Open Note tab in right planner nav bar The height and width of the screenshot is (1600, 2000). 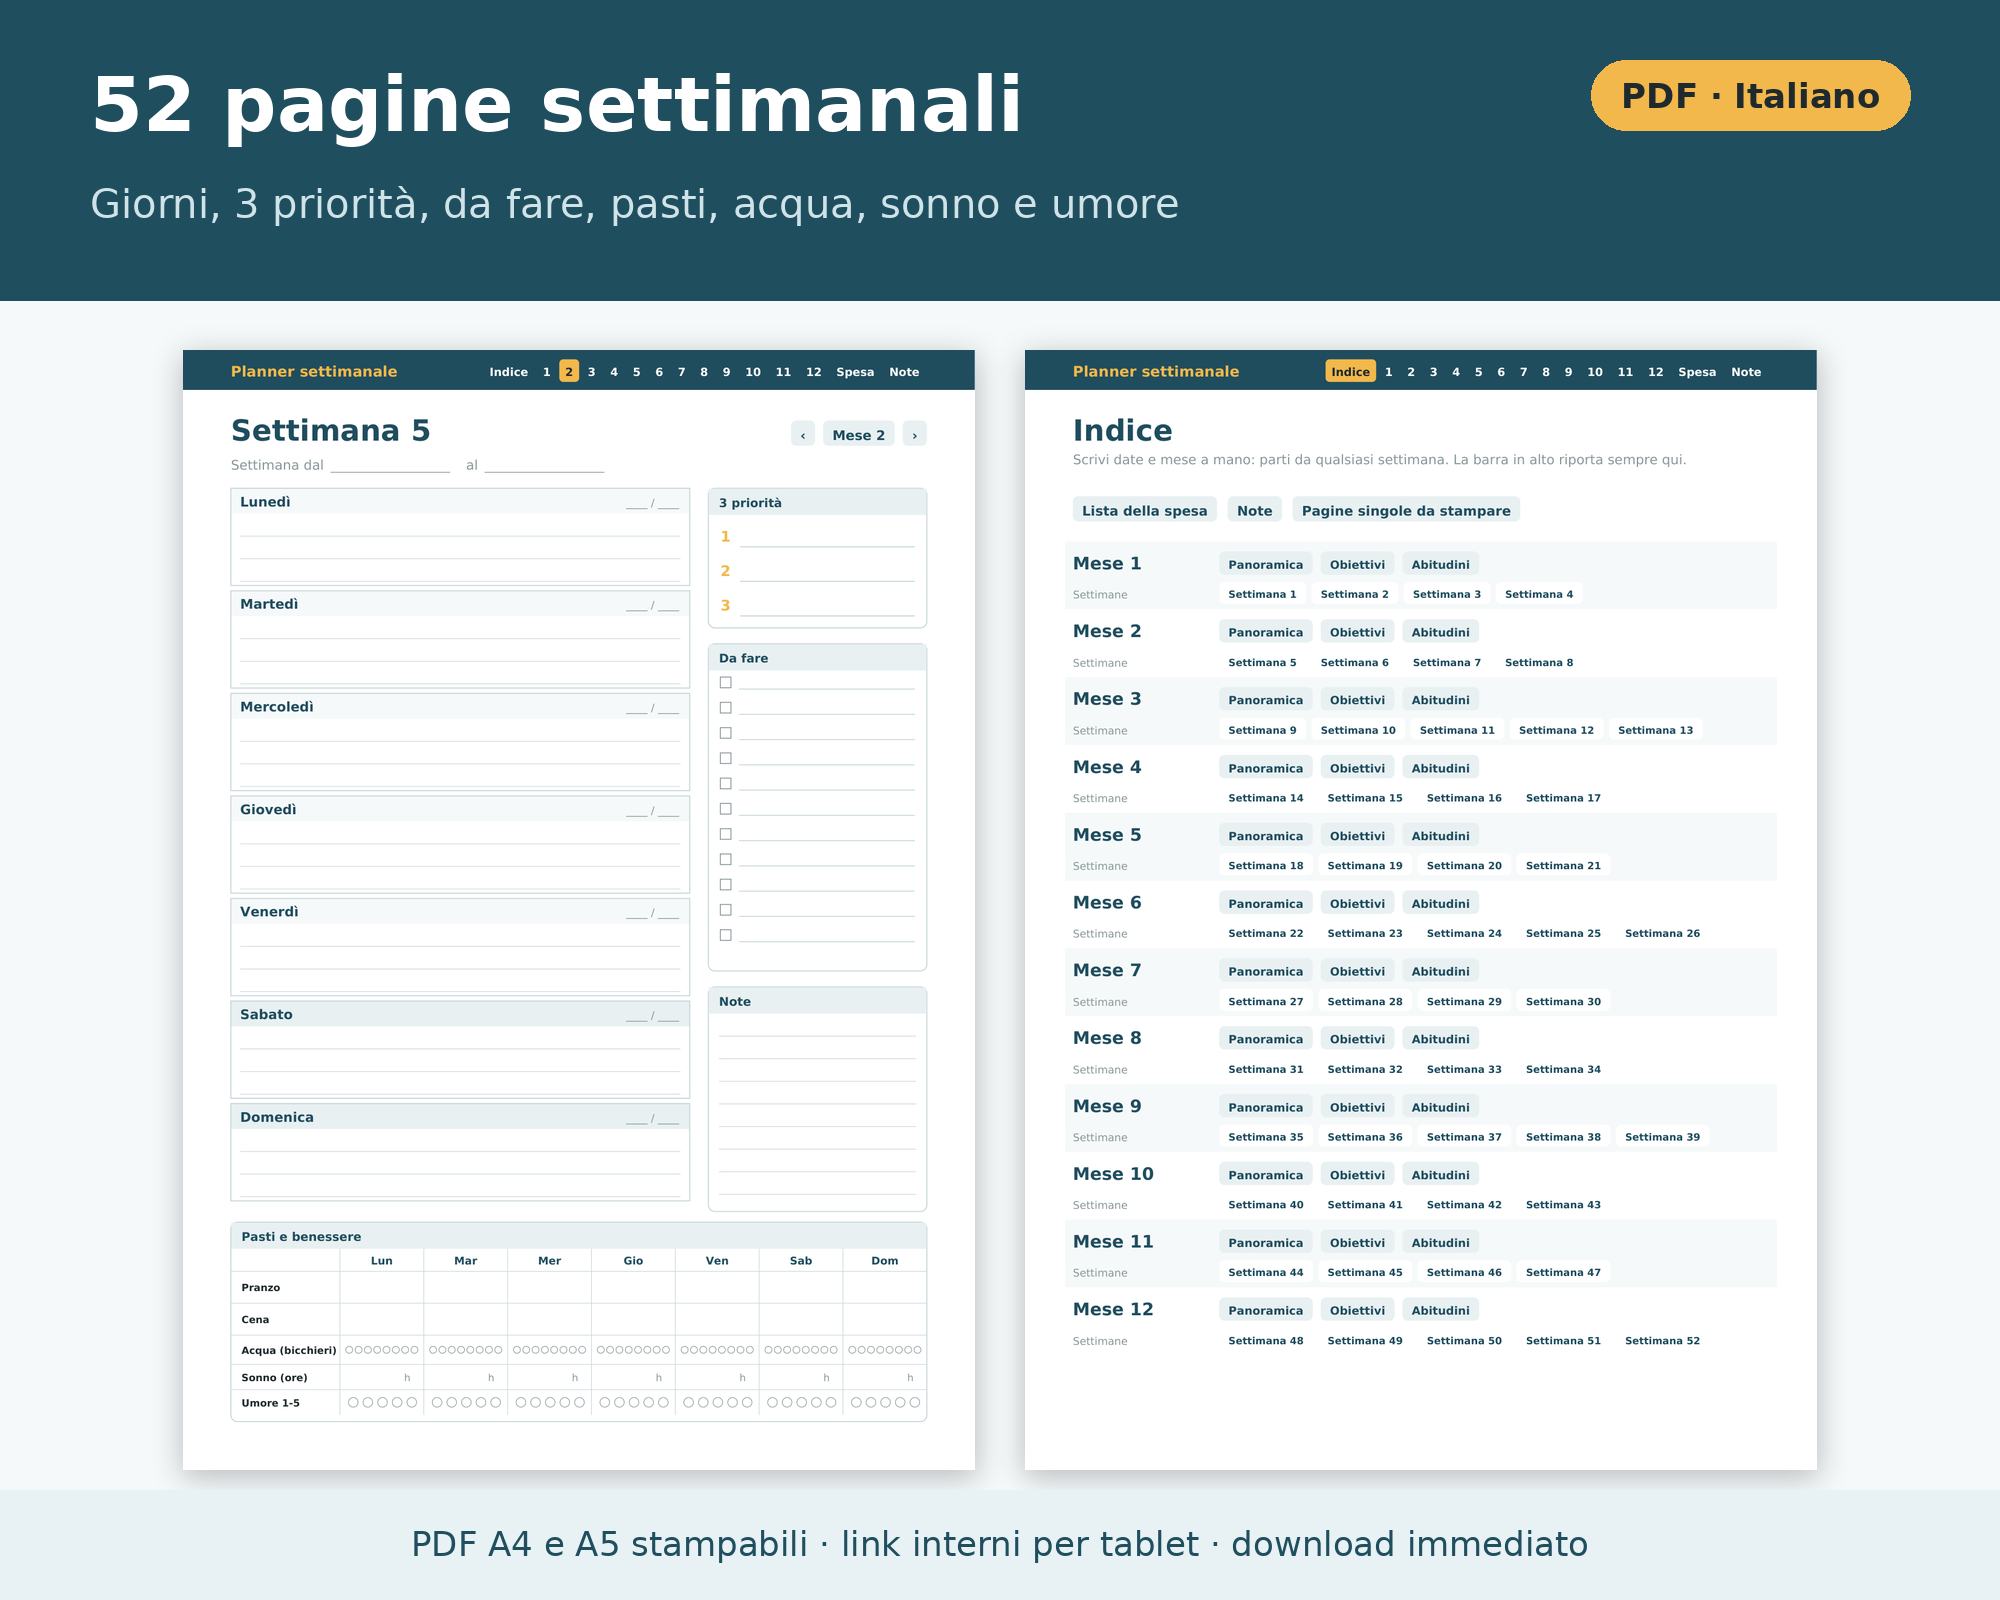(1746, 371)
